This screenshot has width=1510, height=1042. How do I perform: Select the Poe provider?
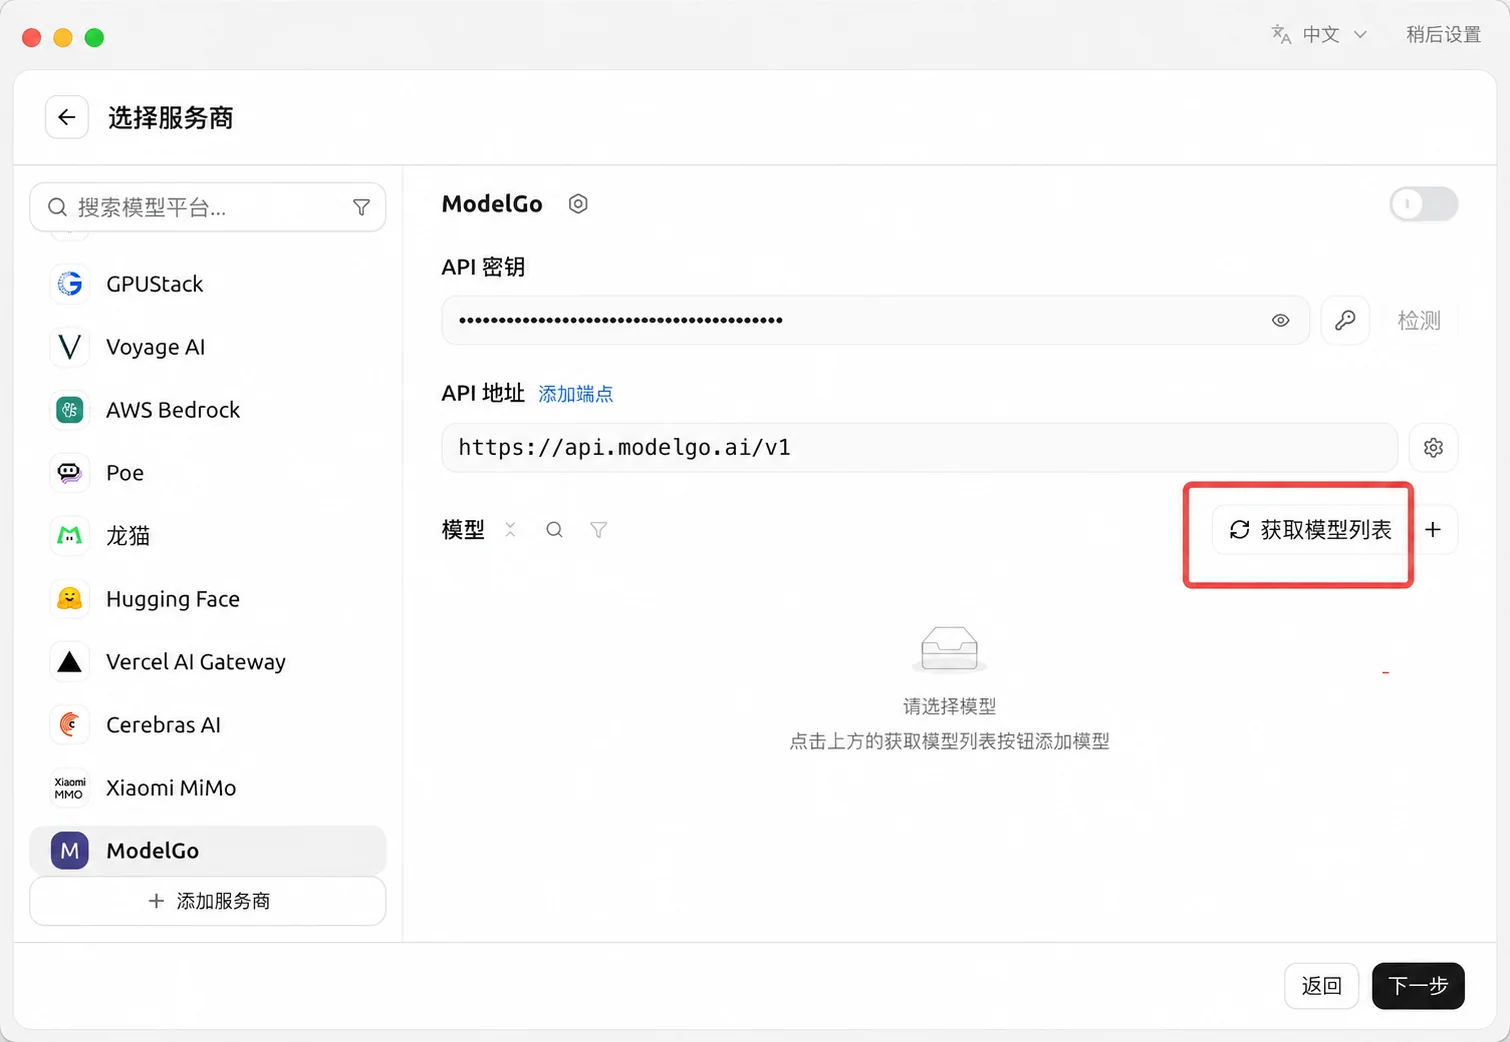[x=208, y=473]
